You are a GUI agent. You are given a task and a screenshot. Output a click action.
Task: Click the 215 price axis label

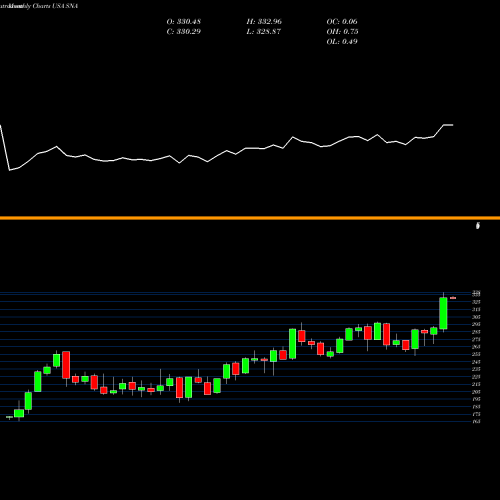coord(476,384)
